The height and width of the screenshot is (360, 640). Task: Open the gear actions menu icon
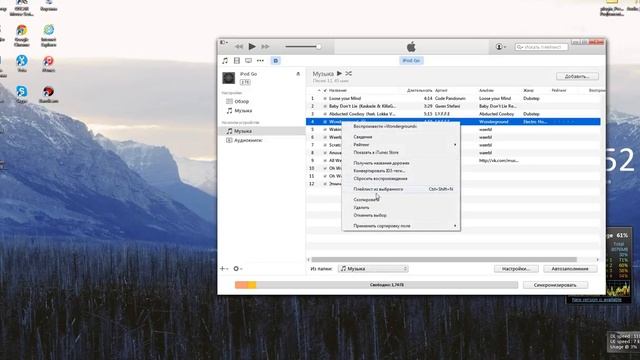237,269
